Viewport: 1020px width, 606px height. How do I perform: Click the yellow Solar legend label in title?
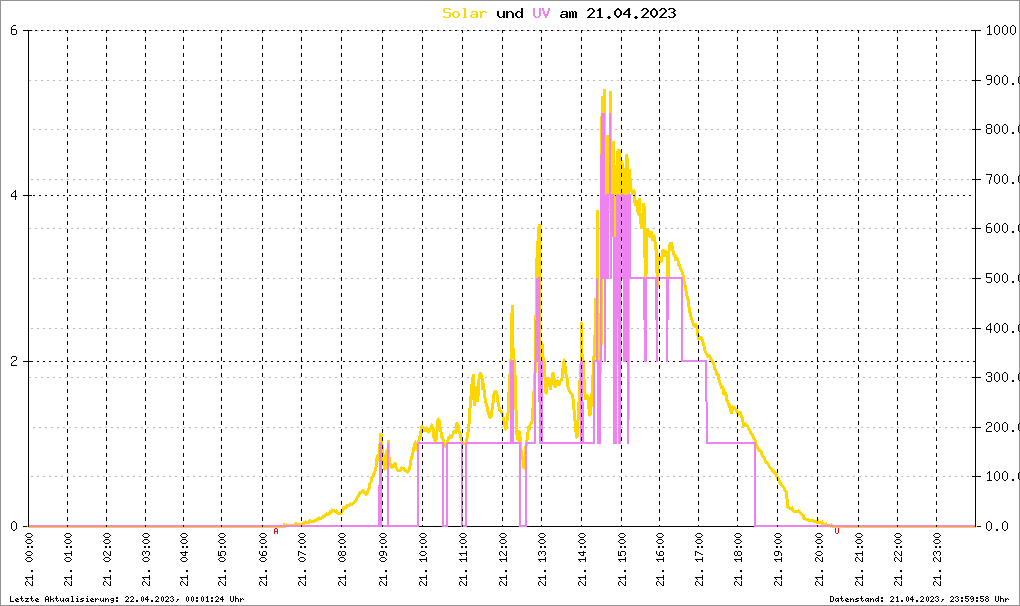pos(464,13)
